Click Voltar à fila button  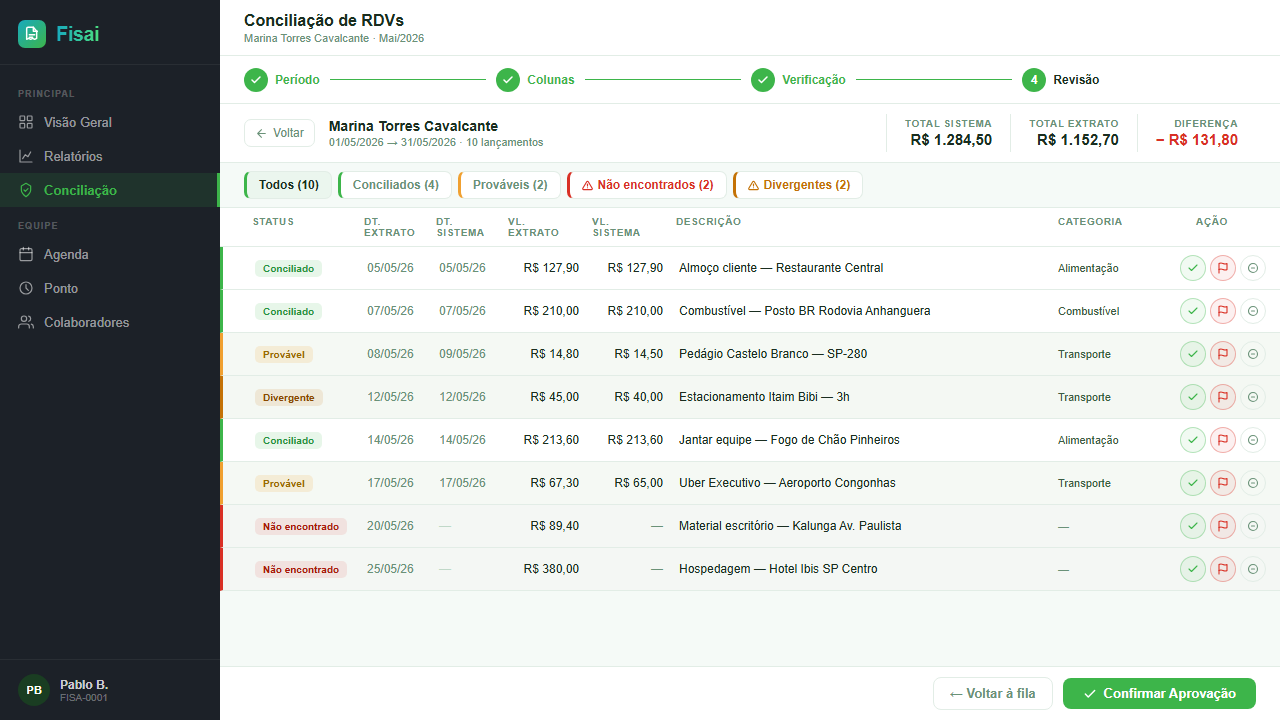pos(992,694)
